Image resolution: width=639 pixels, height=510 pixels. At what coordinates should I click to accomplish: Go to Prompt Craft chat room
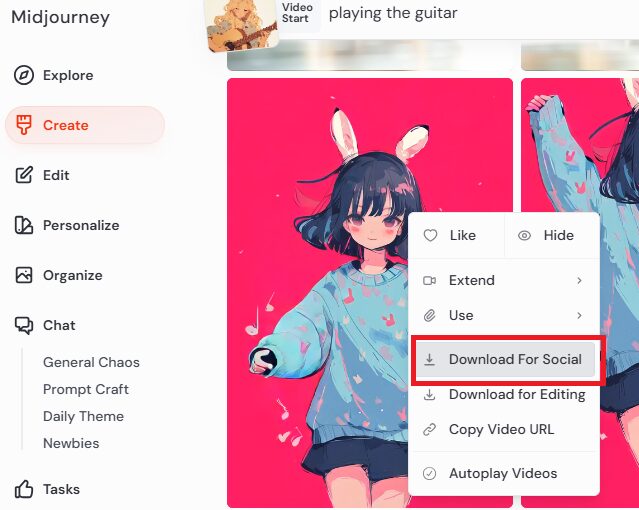[x=86, y=389]
